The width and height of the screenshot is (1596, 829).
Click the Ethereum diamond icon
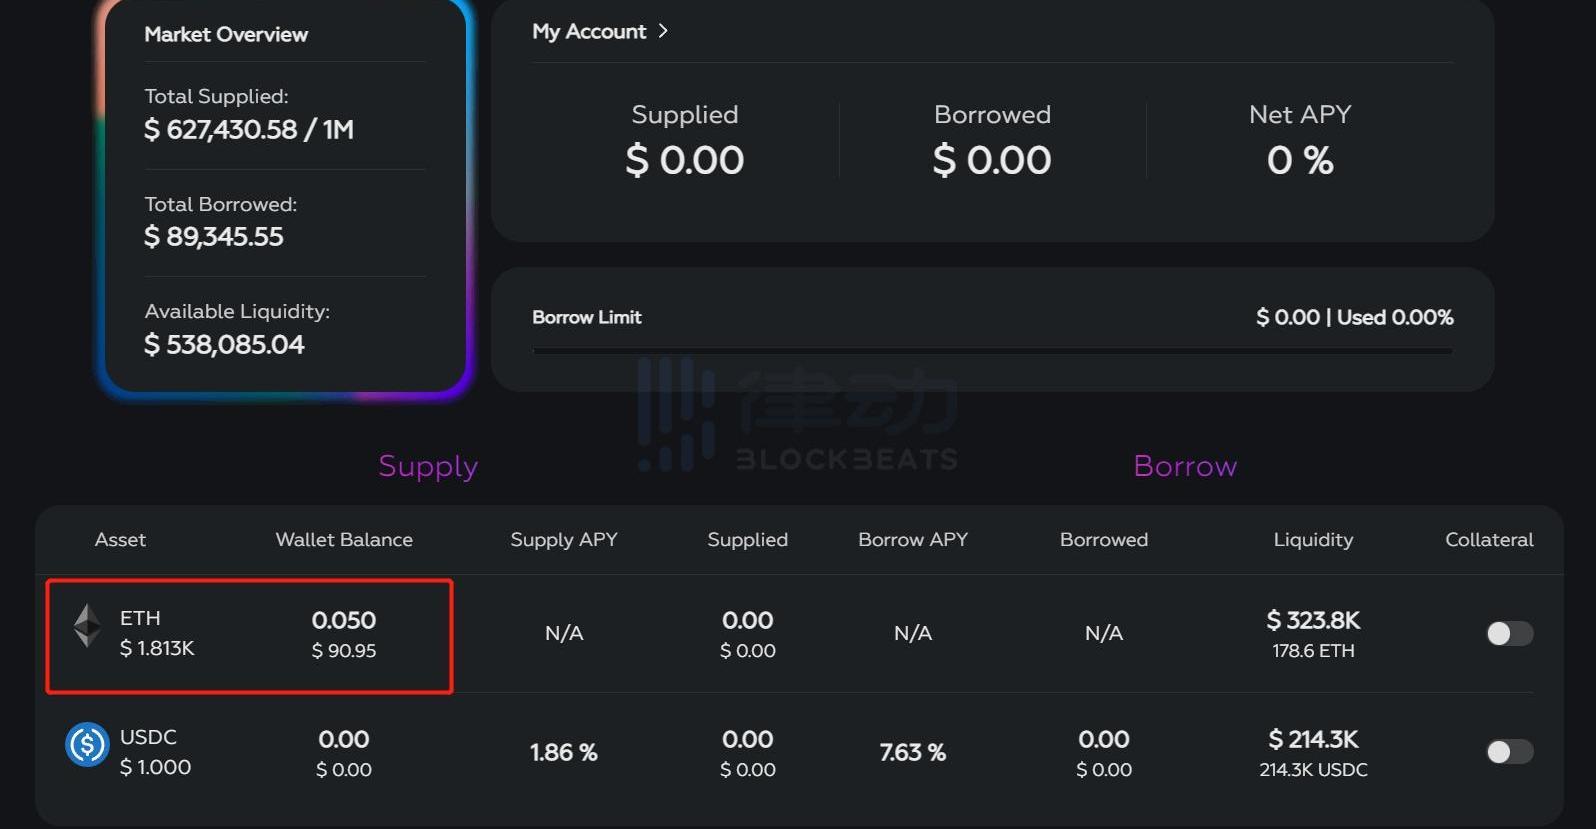click(87, 627)
